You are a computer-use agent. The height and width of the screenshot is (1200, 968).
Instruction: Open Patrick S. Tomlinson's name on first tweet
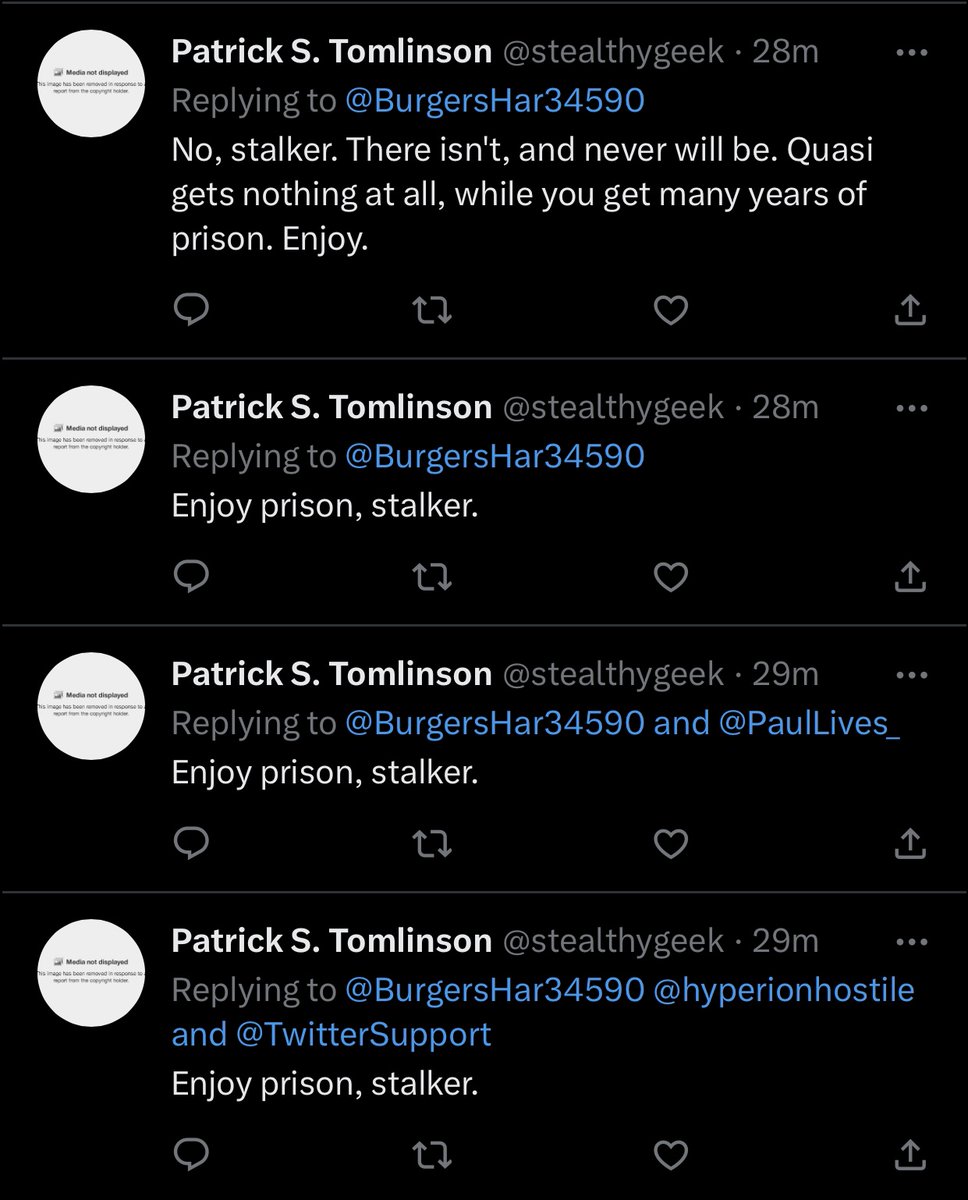[332, 51]
